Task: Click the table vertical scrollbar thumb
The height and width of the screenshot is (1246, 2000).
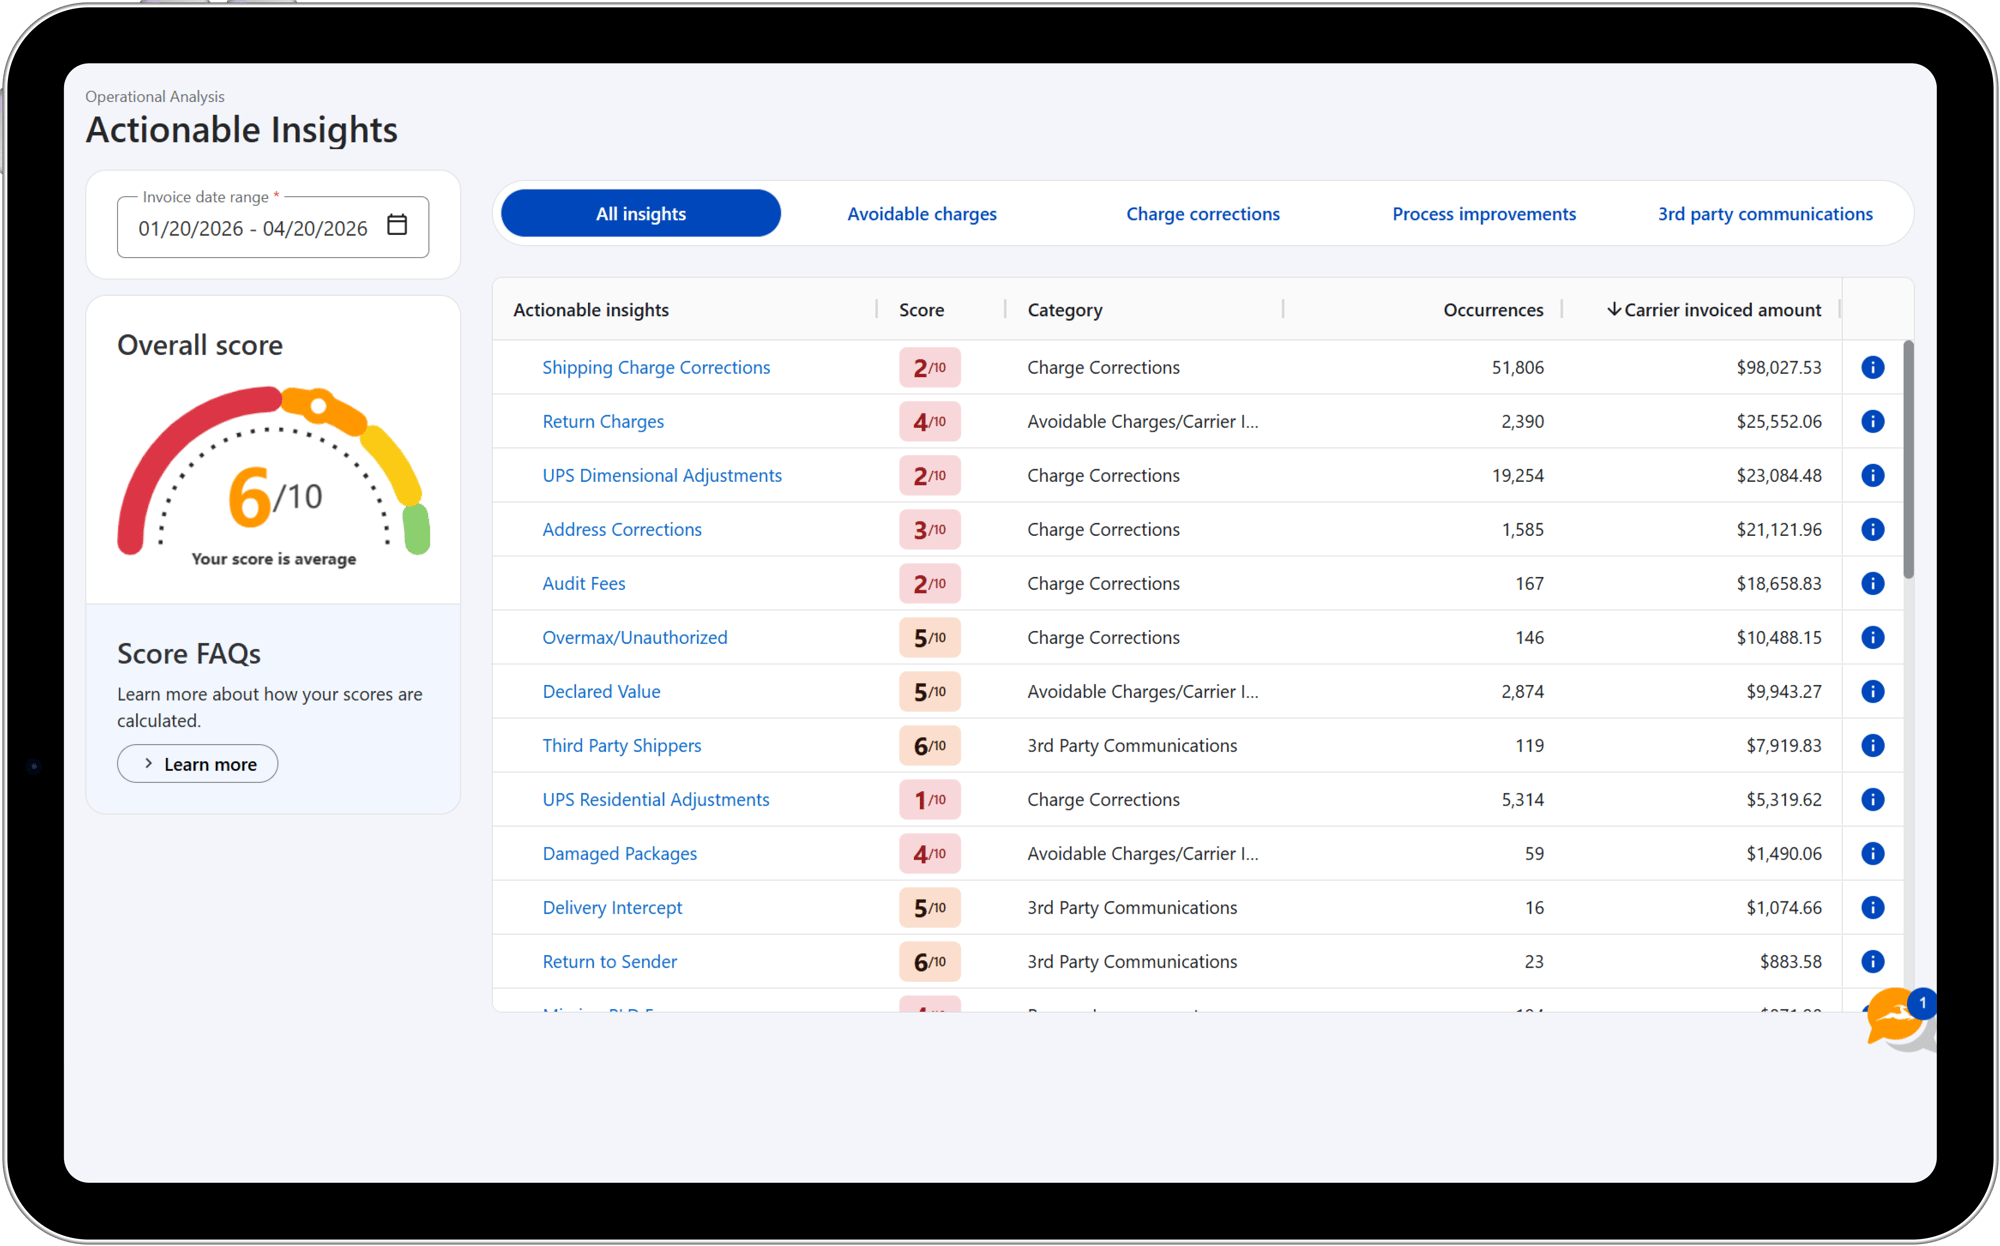Action: (1908, 459)
